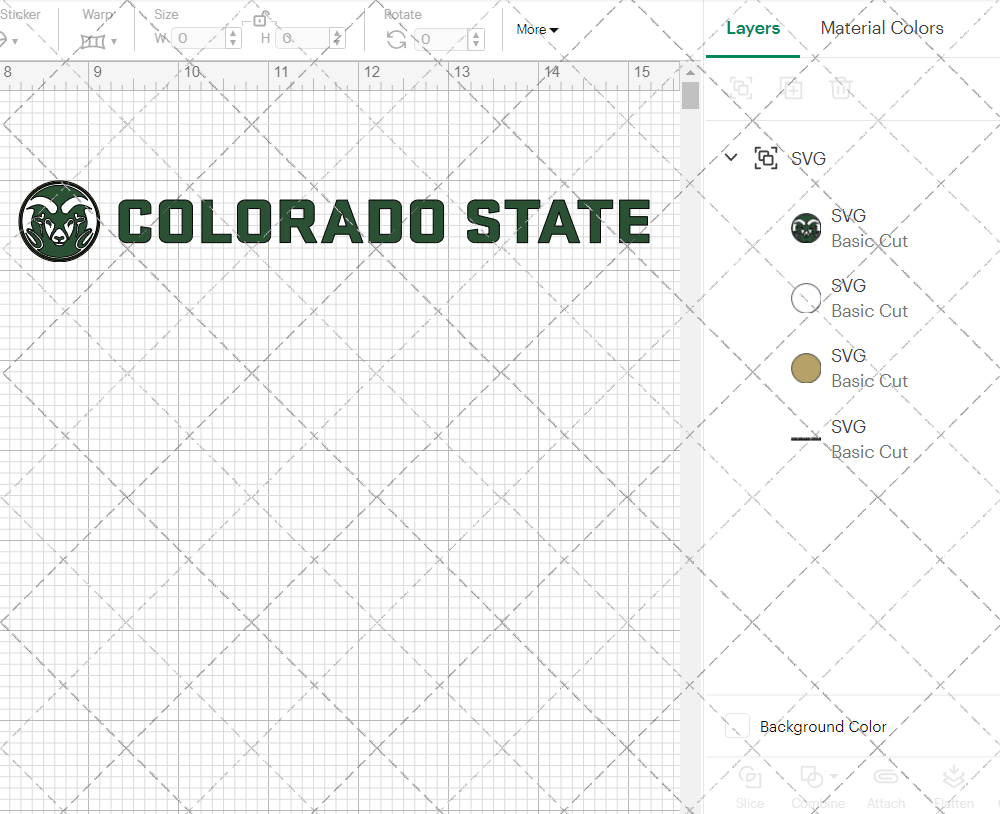
Task: Click the rotate stepper arrows
Action: [x=475, y=40]
